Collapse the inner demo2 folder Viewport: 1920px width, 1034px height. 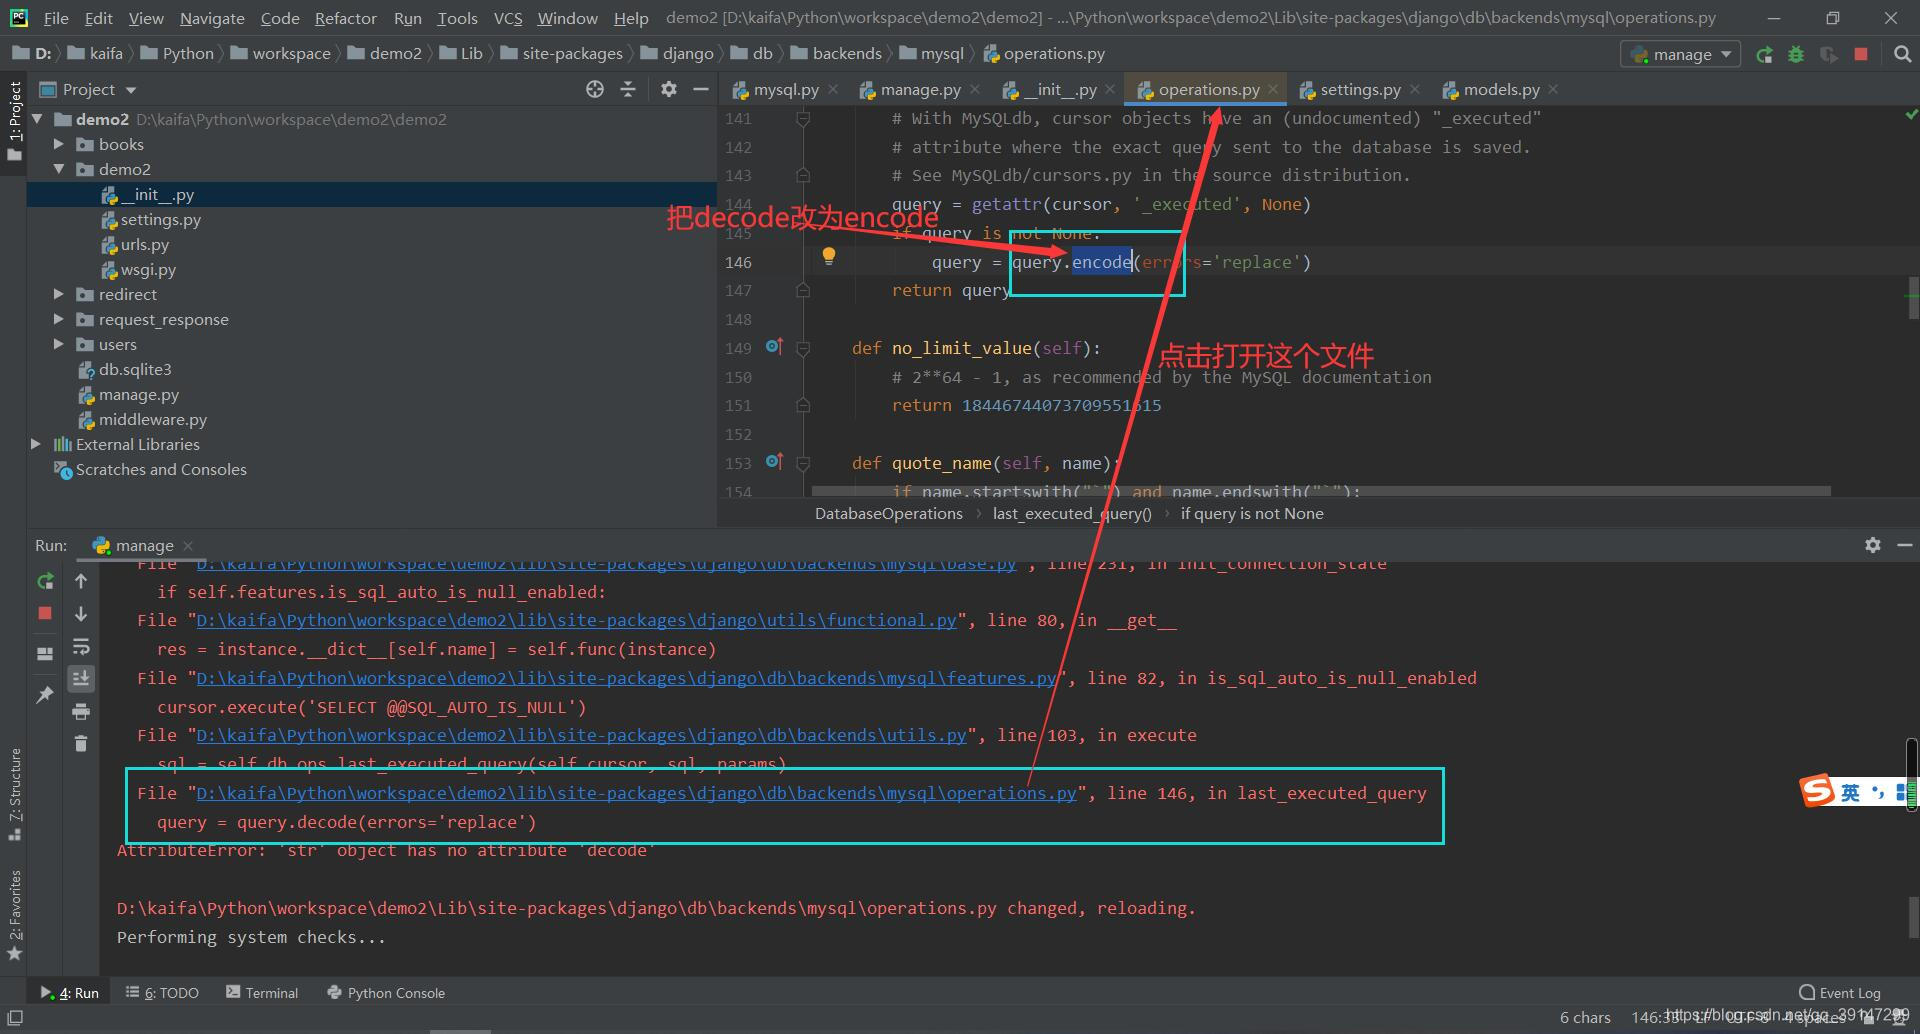tap(58, 169)
